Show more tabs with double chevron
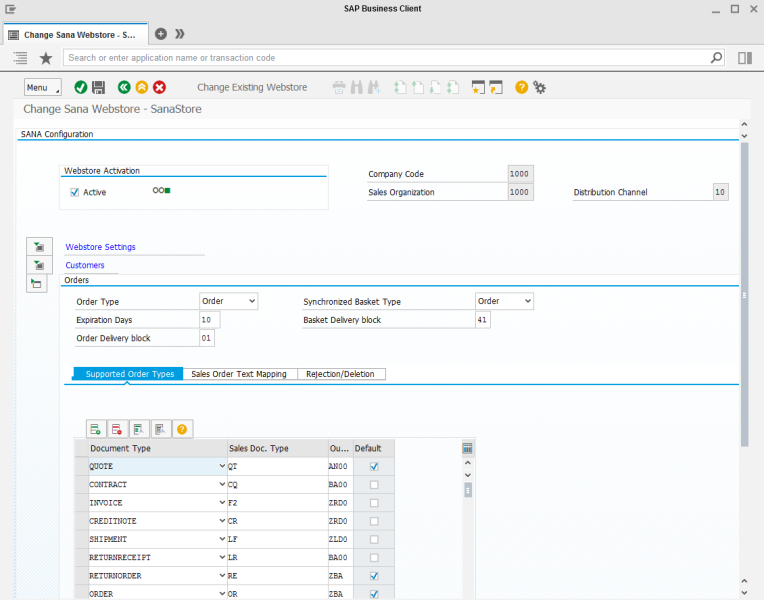The image size is (764, 600). point(180,34)
